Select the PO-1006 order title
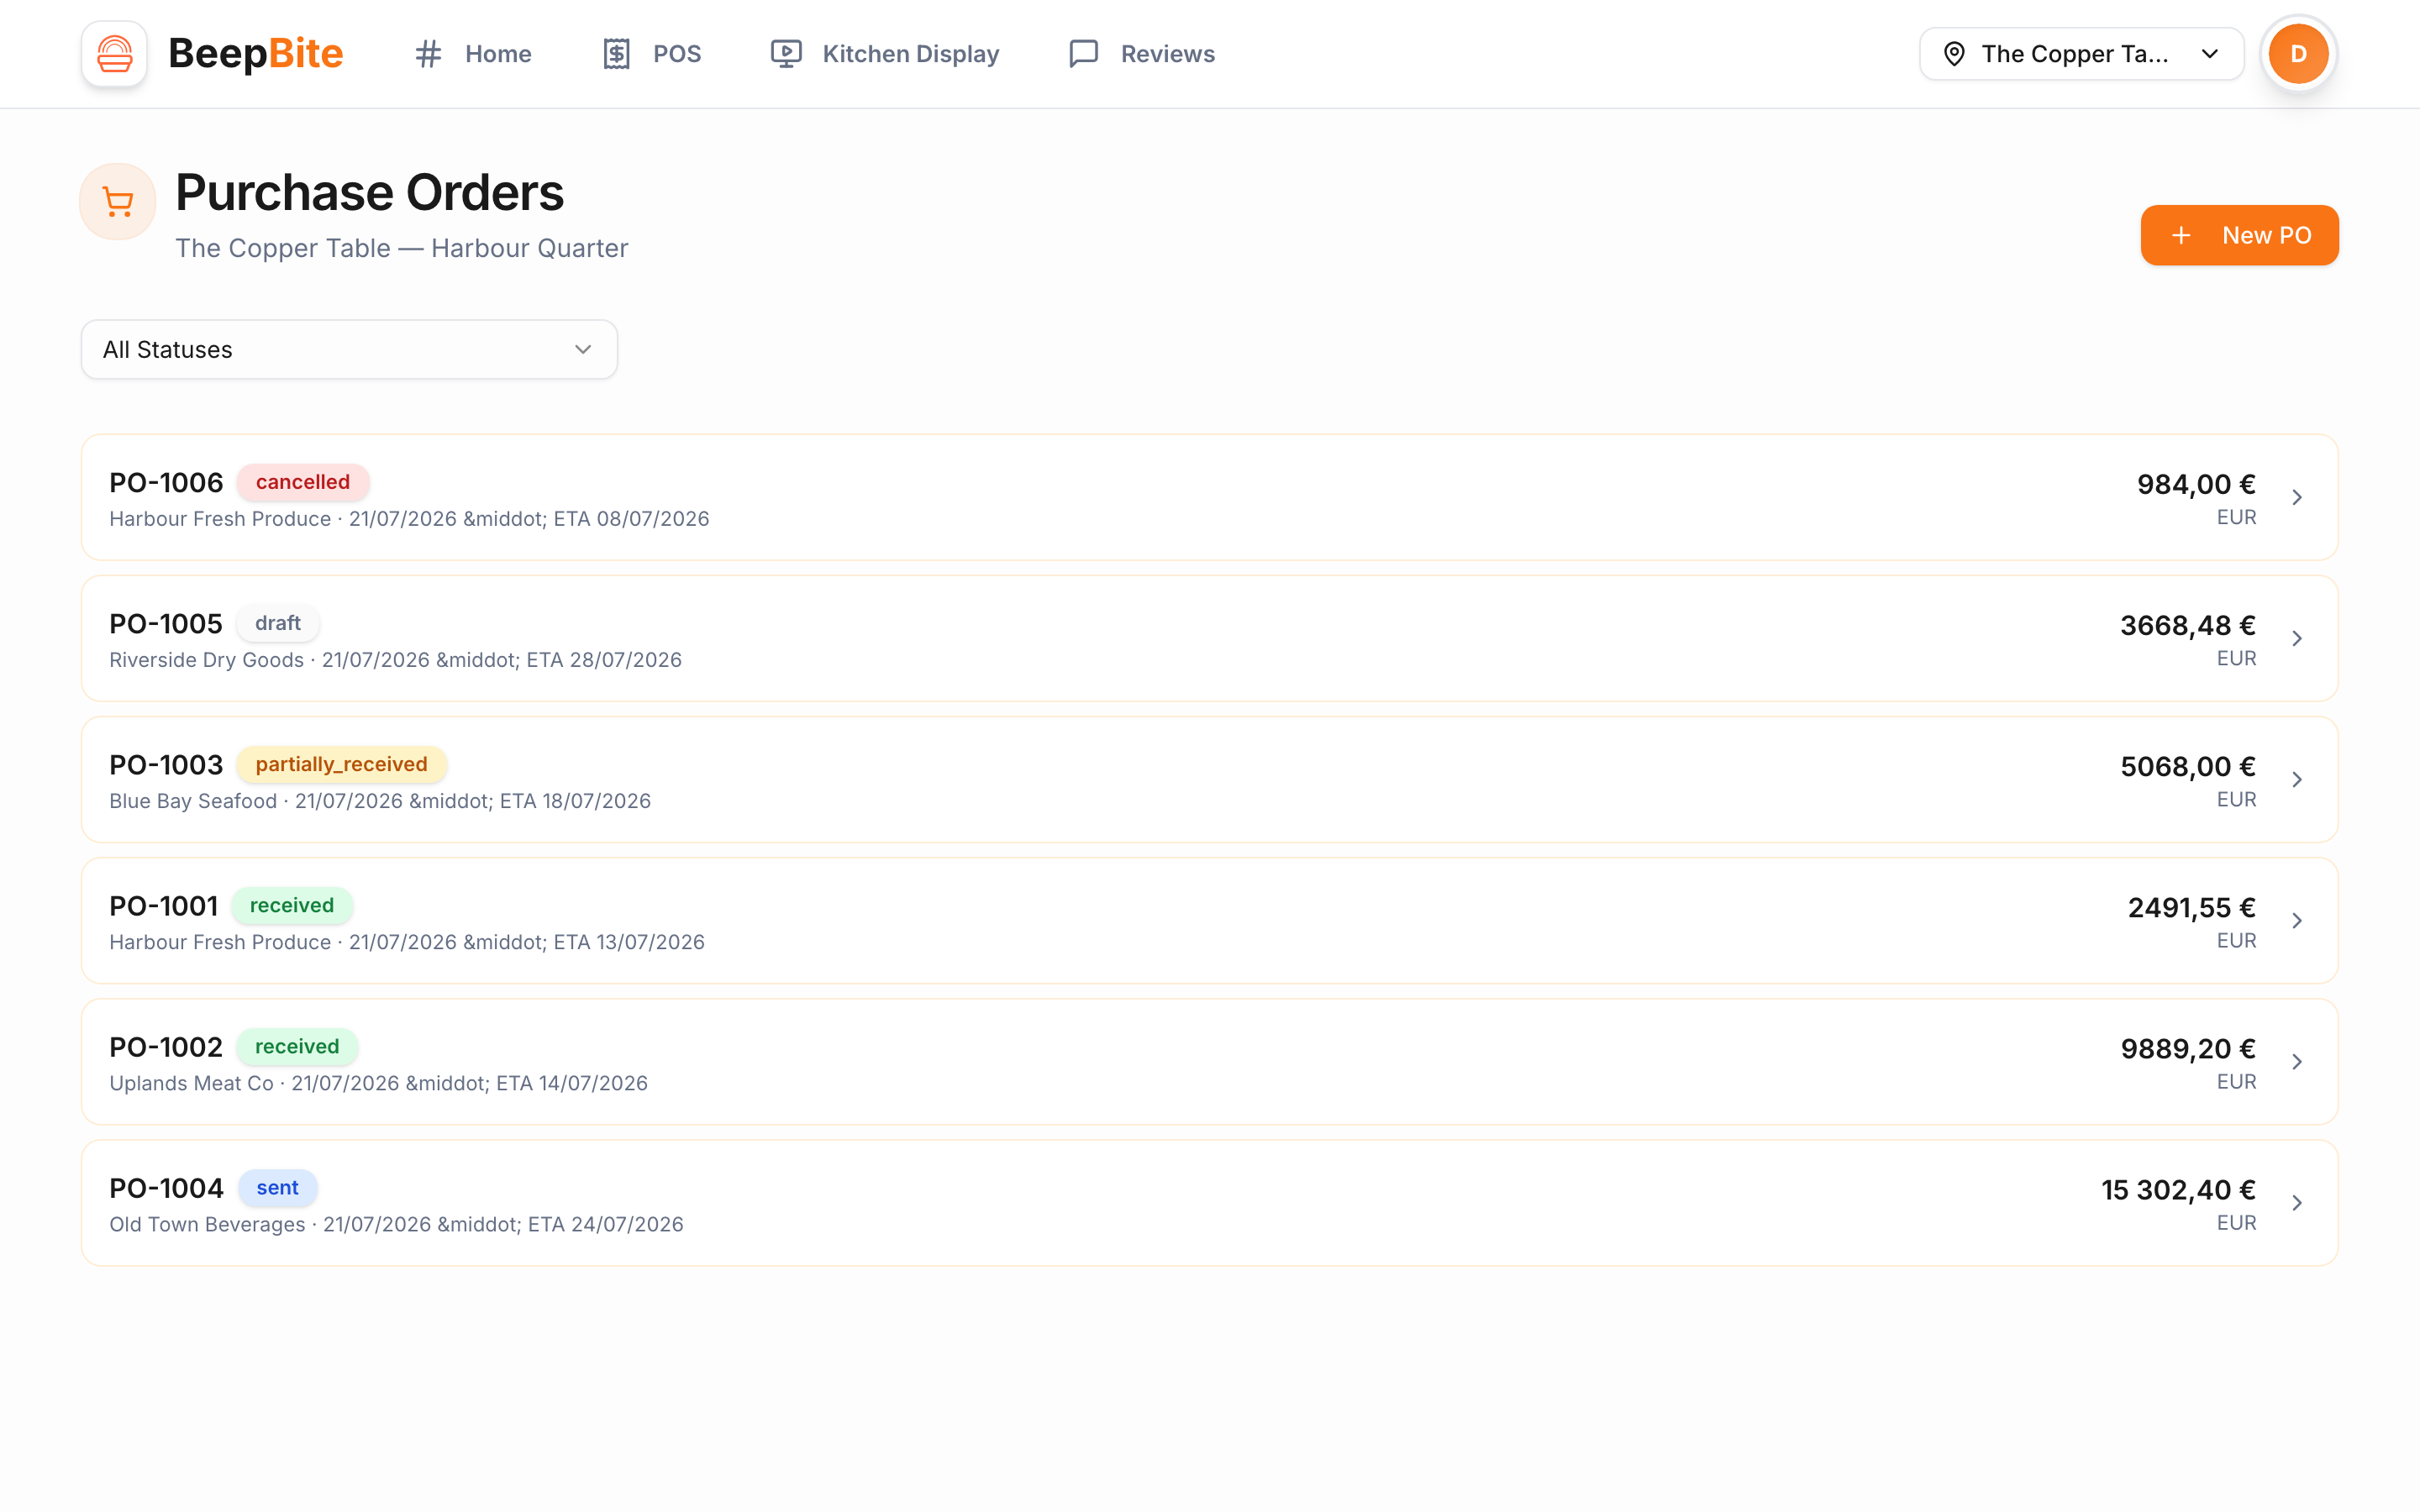2420x1512 pixels. coord(166,483)
